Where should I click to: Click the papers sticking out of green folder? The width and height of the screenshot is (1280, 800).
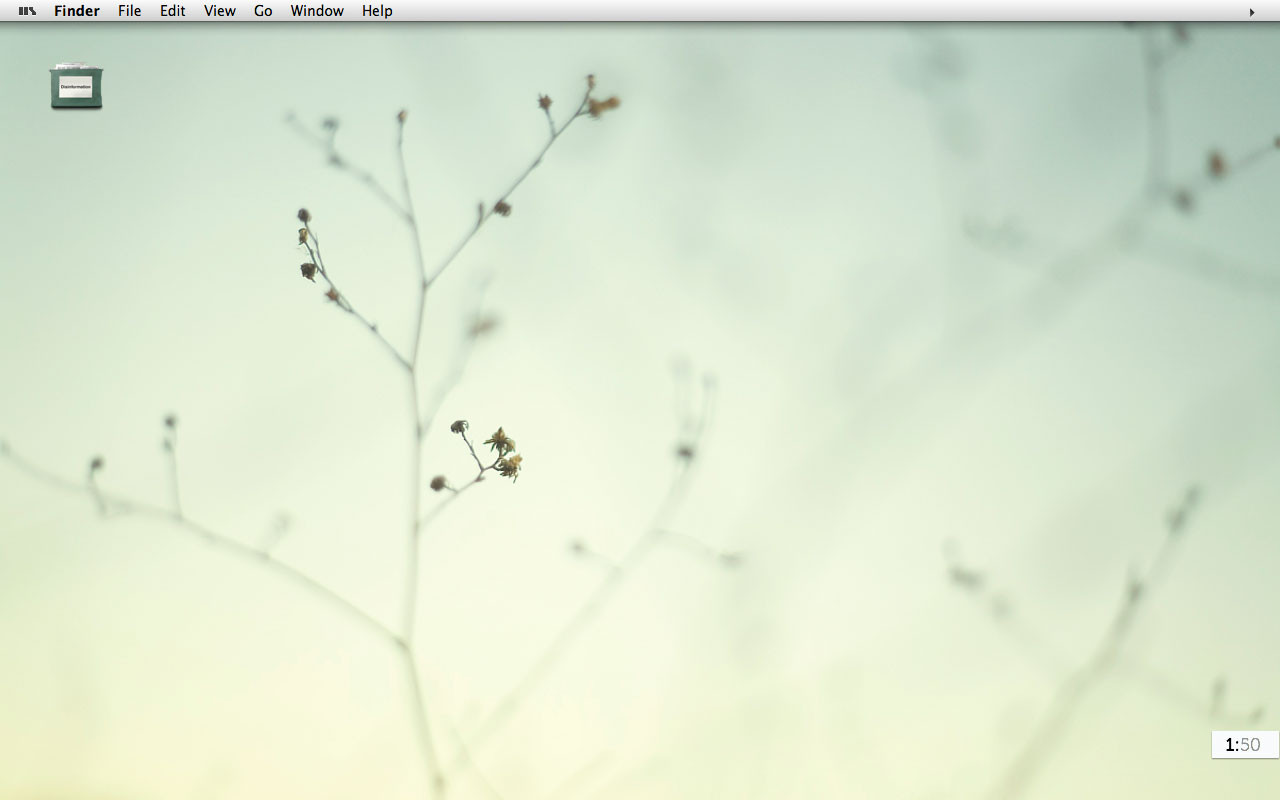[x=76, y=66]
